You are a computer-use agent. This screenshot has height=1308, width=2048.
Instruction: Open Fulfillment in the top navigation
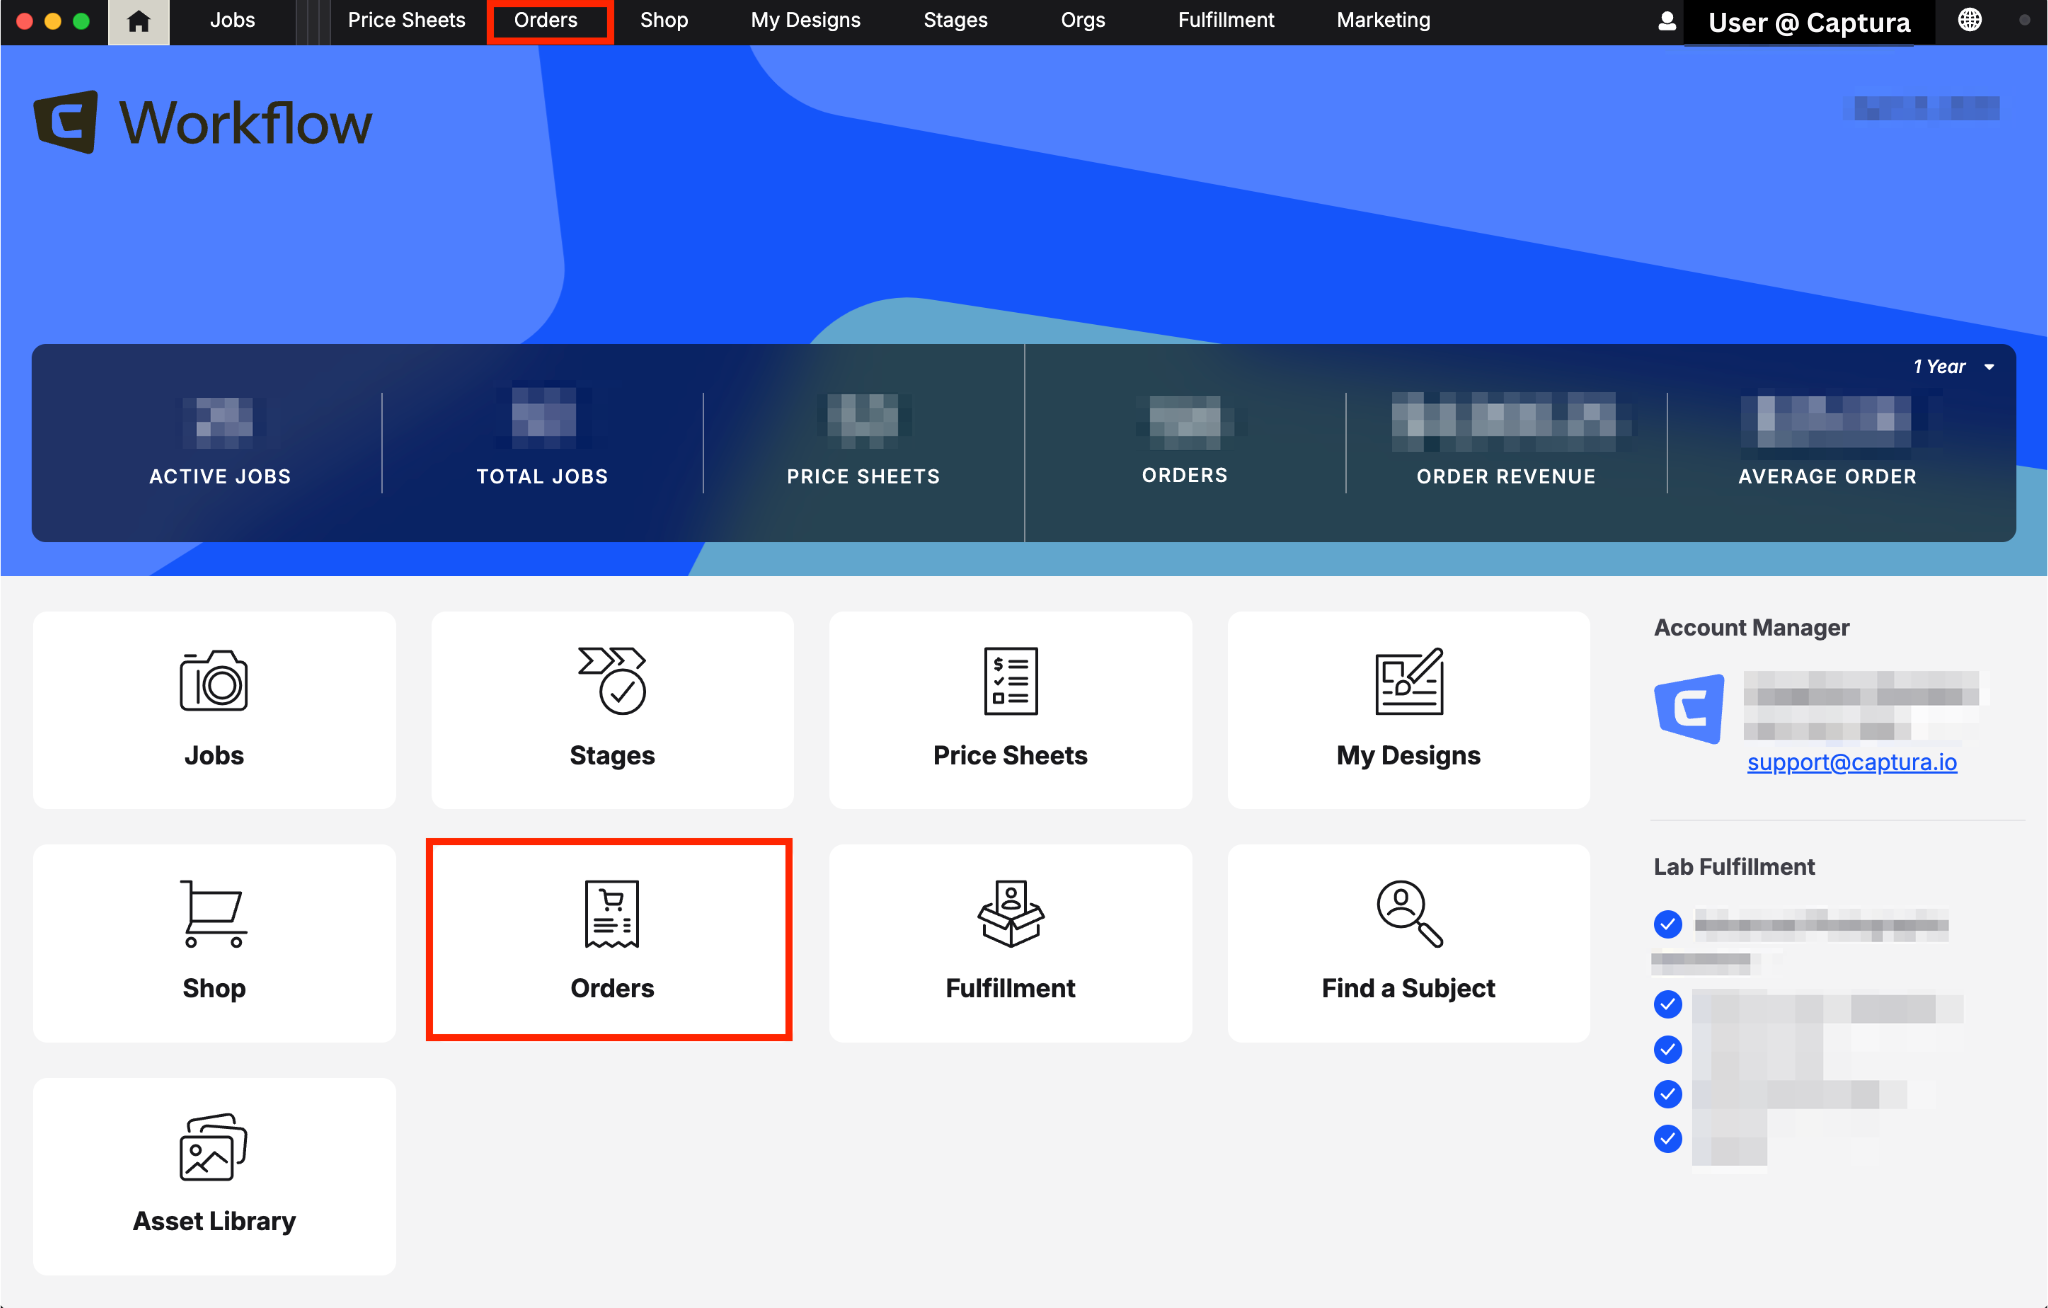(x=1226, y=20)
